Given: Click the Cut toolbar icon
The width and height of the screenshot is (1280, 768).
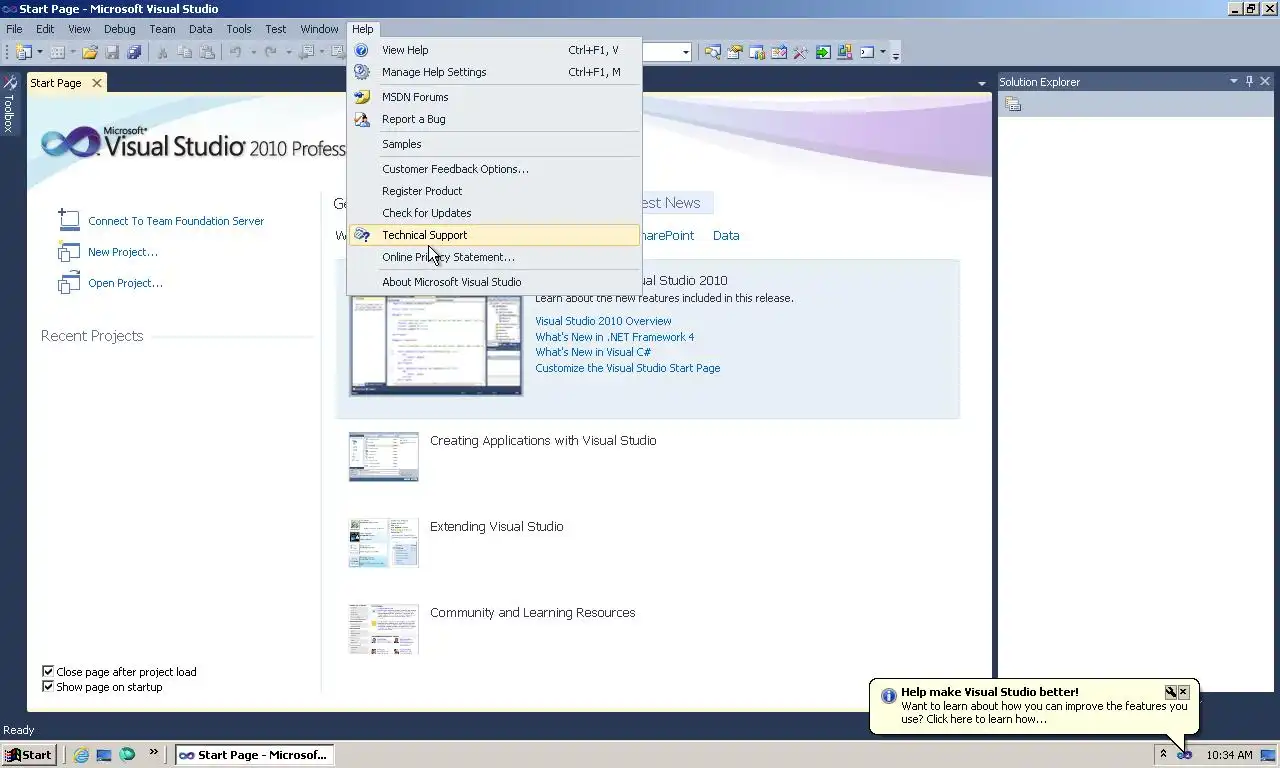Looking at the screenshot, I should (x=162, y=52).
